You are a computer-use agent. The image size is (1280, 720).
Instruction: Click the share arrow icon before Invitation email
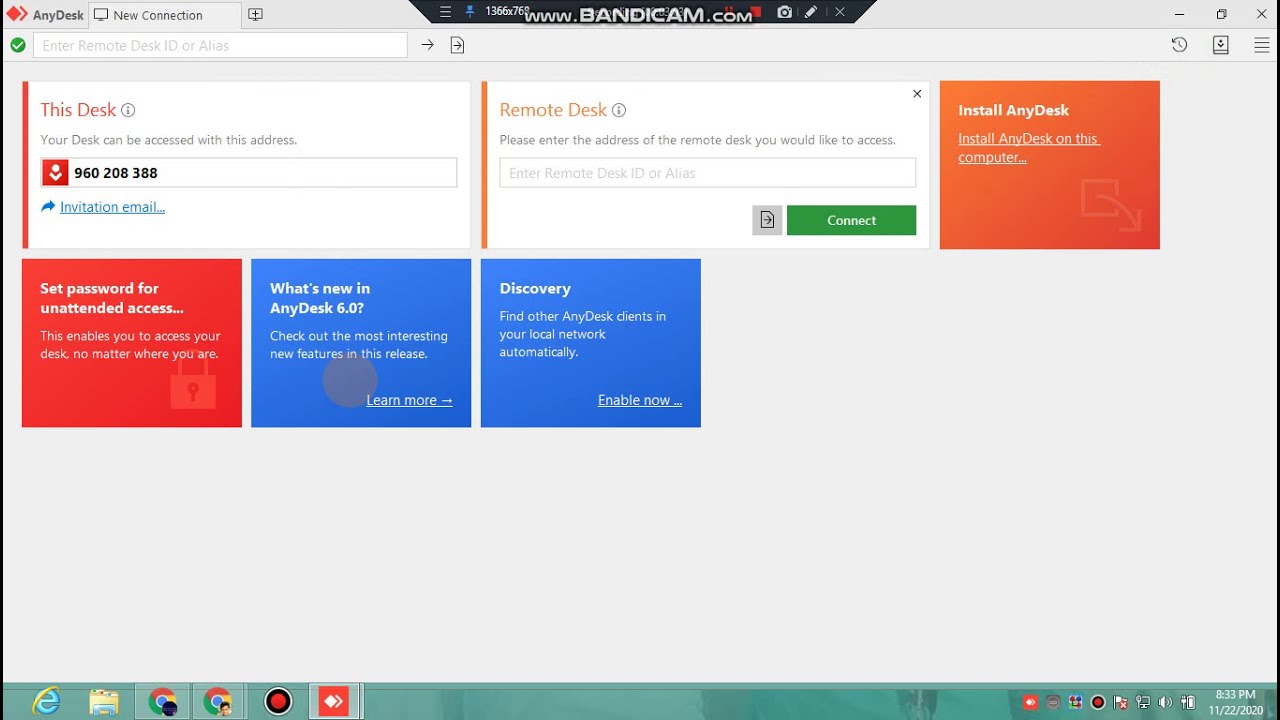48,207
